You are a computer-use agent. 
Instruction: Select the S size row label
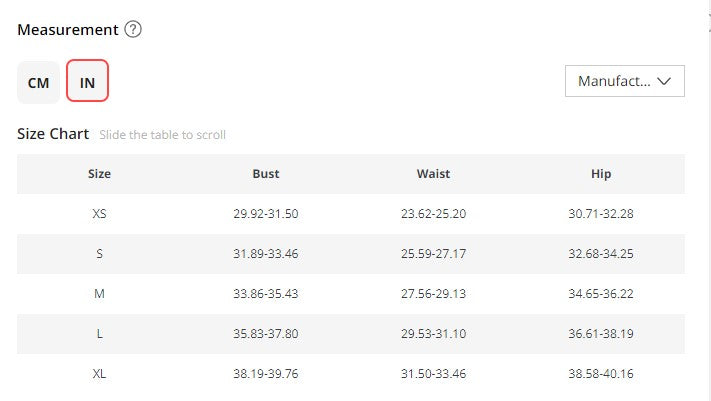coord(99,254)
